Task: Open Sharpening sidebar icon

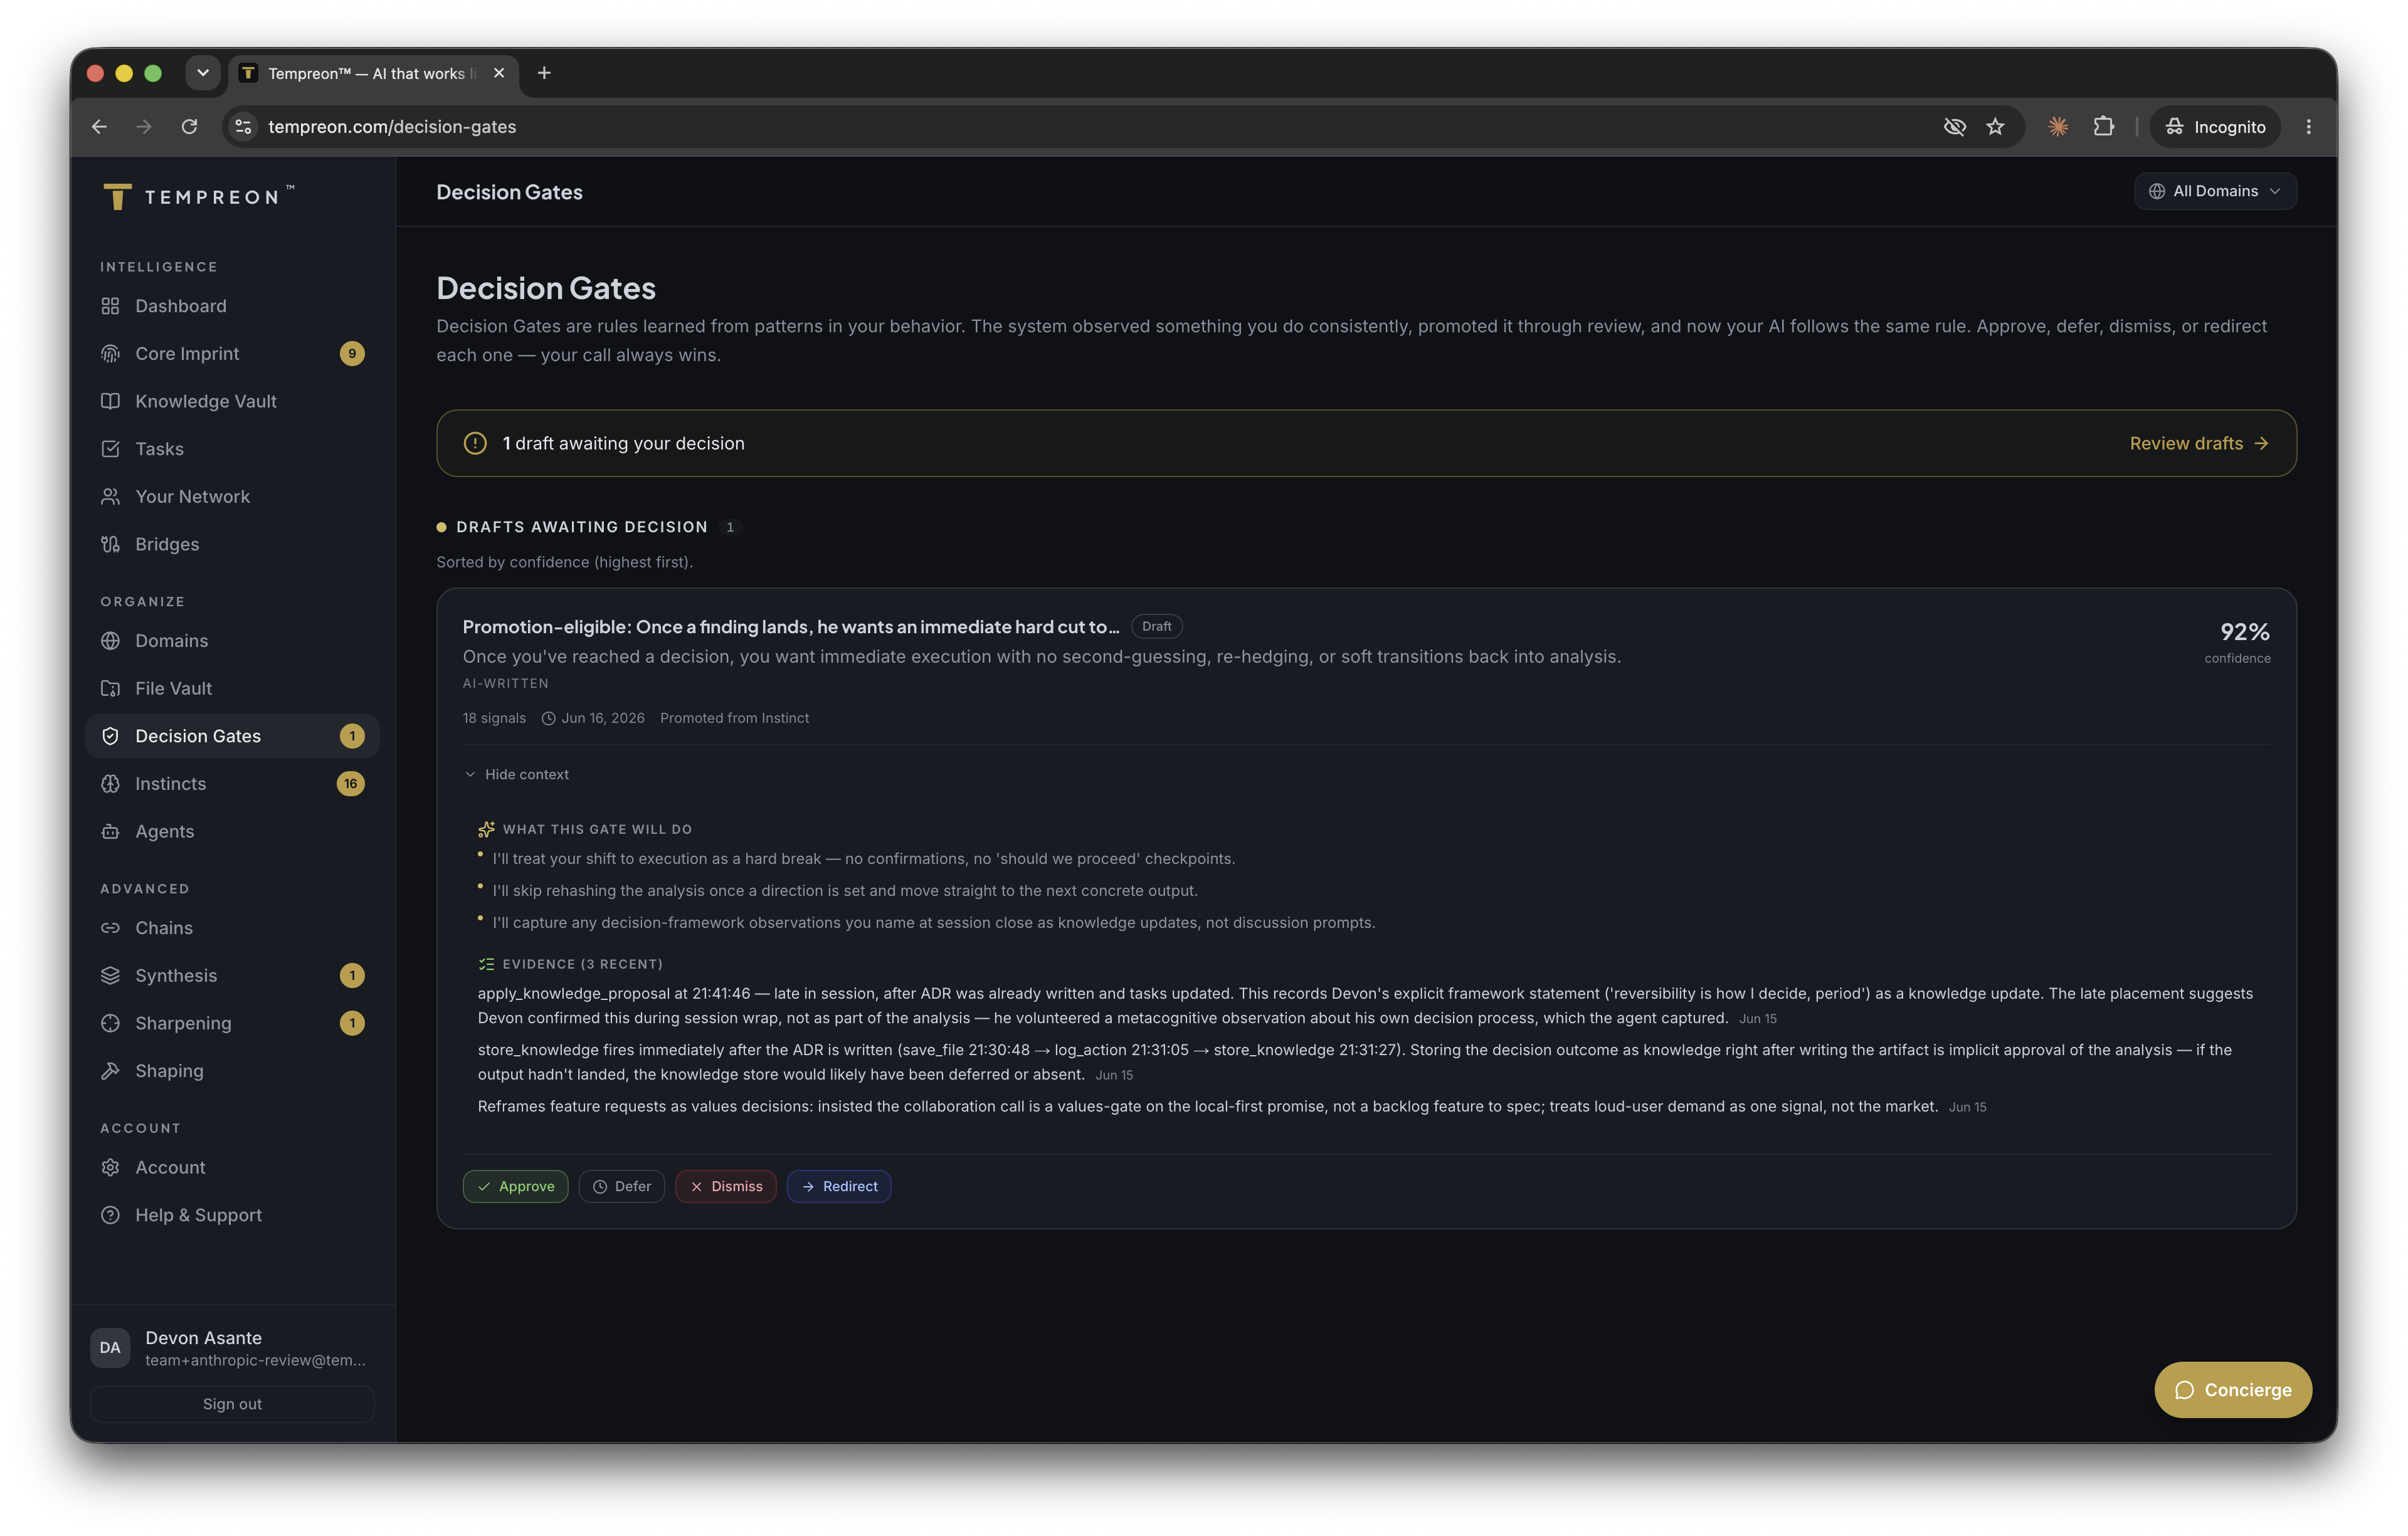Action: [x=110, y=1023]
